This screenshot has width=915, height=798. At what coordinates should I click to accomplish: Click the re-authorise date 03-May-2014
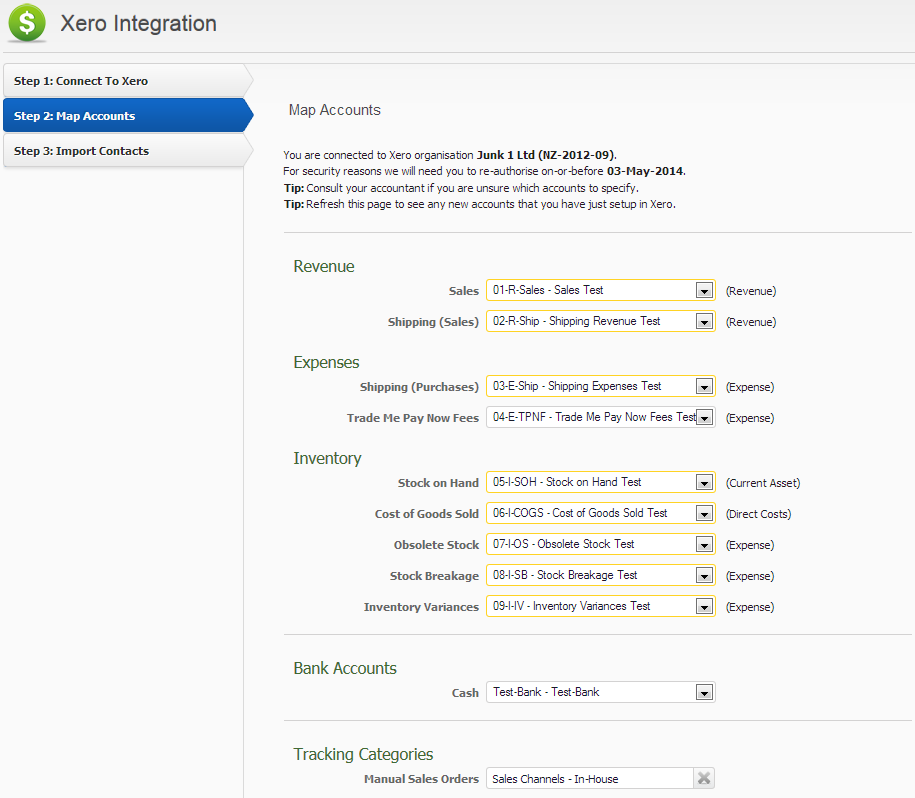[645, 171]
